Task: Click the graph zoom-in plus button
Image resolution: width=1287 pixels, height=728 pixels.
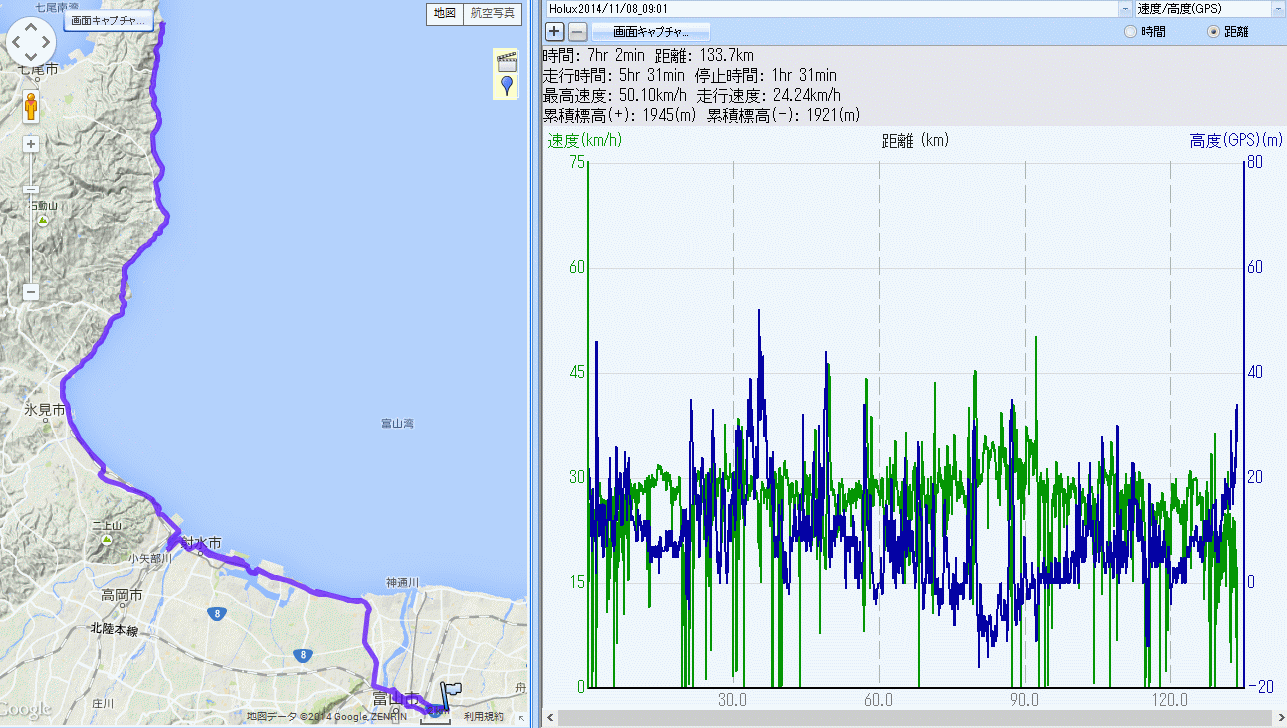Action: point(555,31)
